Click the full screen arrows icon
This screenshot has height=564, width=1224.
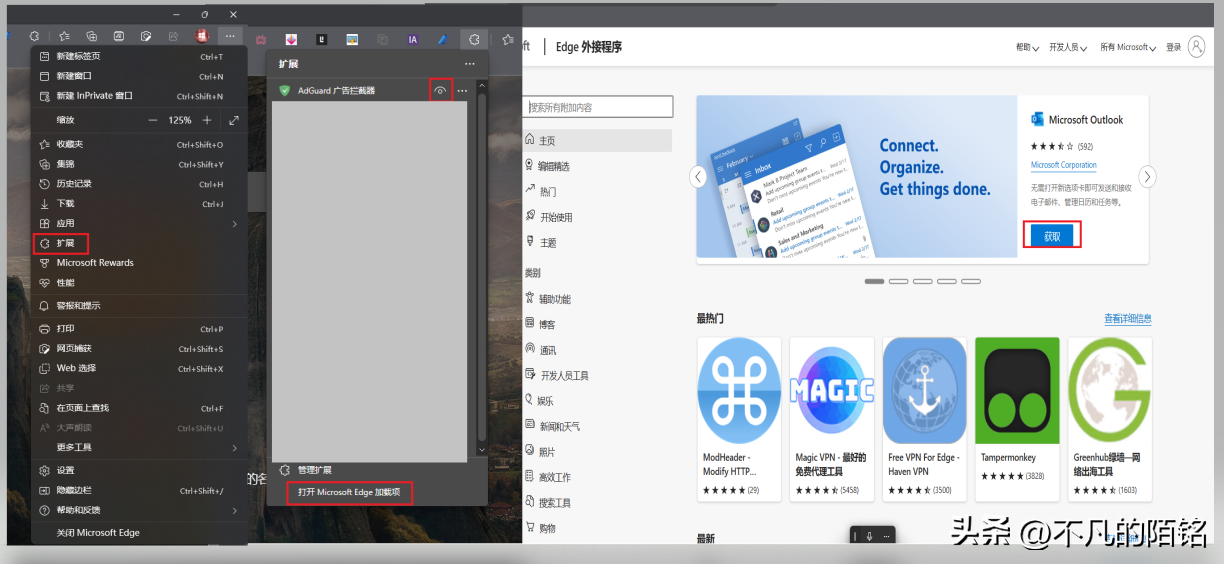coord(234,120)
